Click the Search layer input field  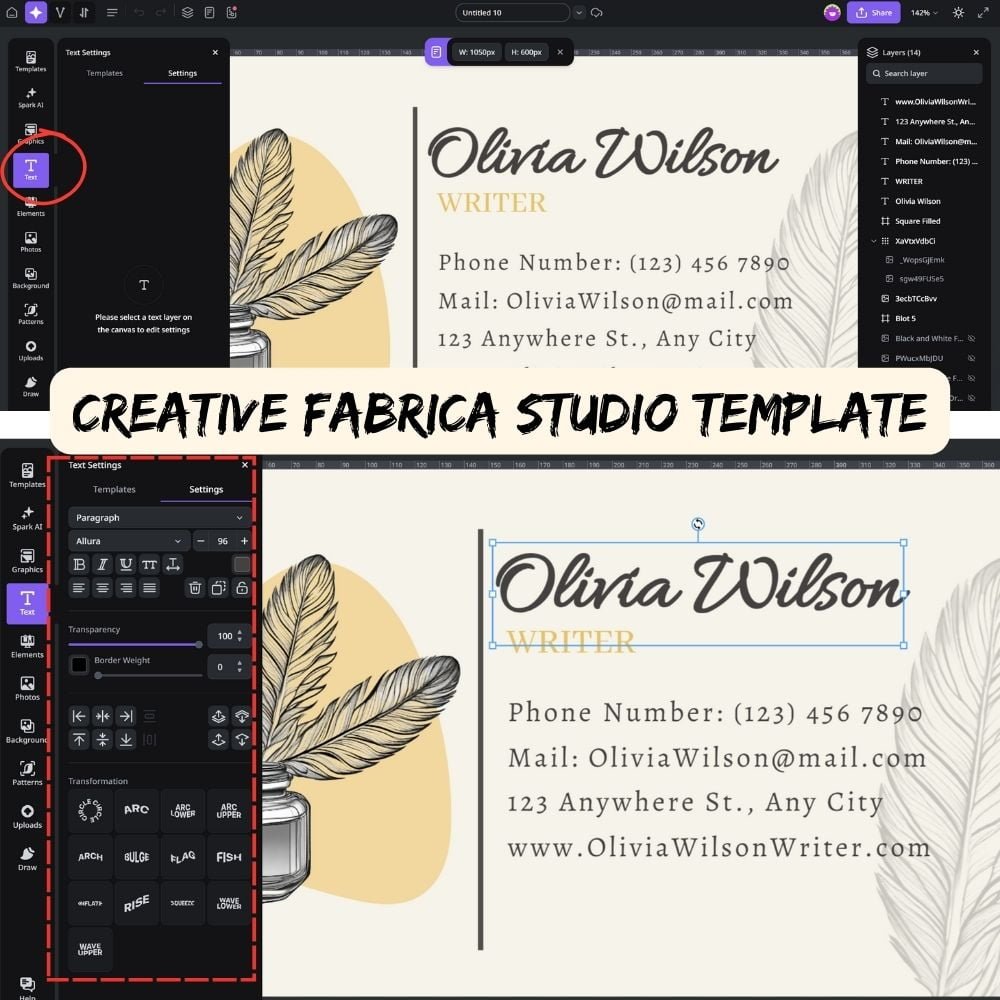[922, 73]
